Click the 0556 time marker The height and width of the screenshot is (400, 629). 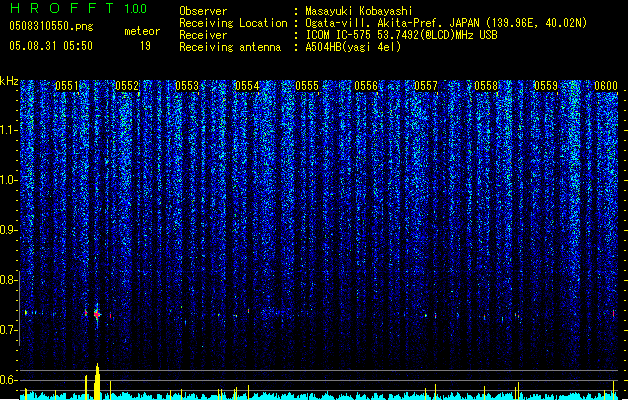coord(366,86)
